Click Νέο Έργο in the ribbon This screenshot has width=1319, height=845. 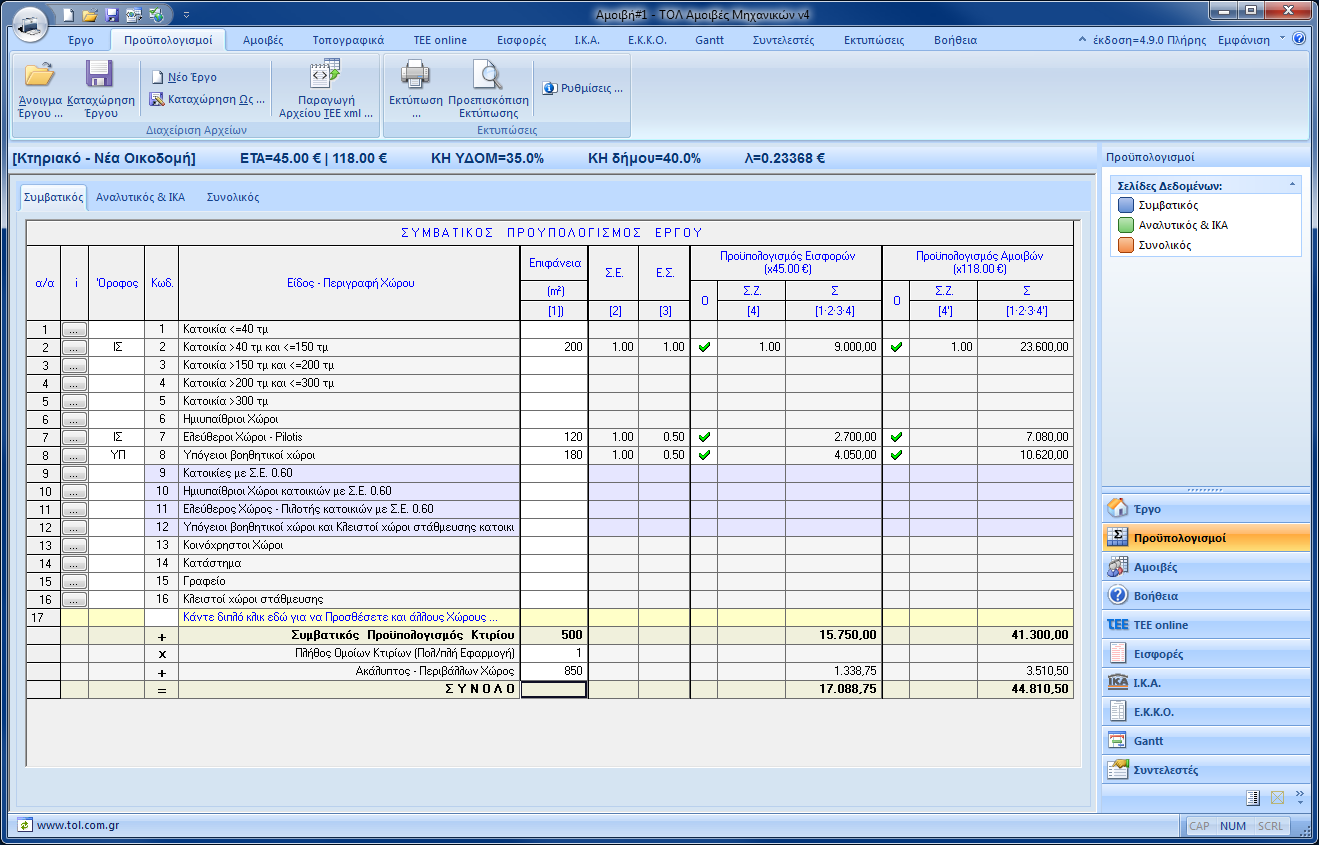[x=184, y=77]
